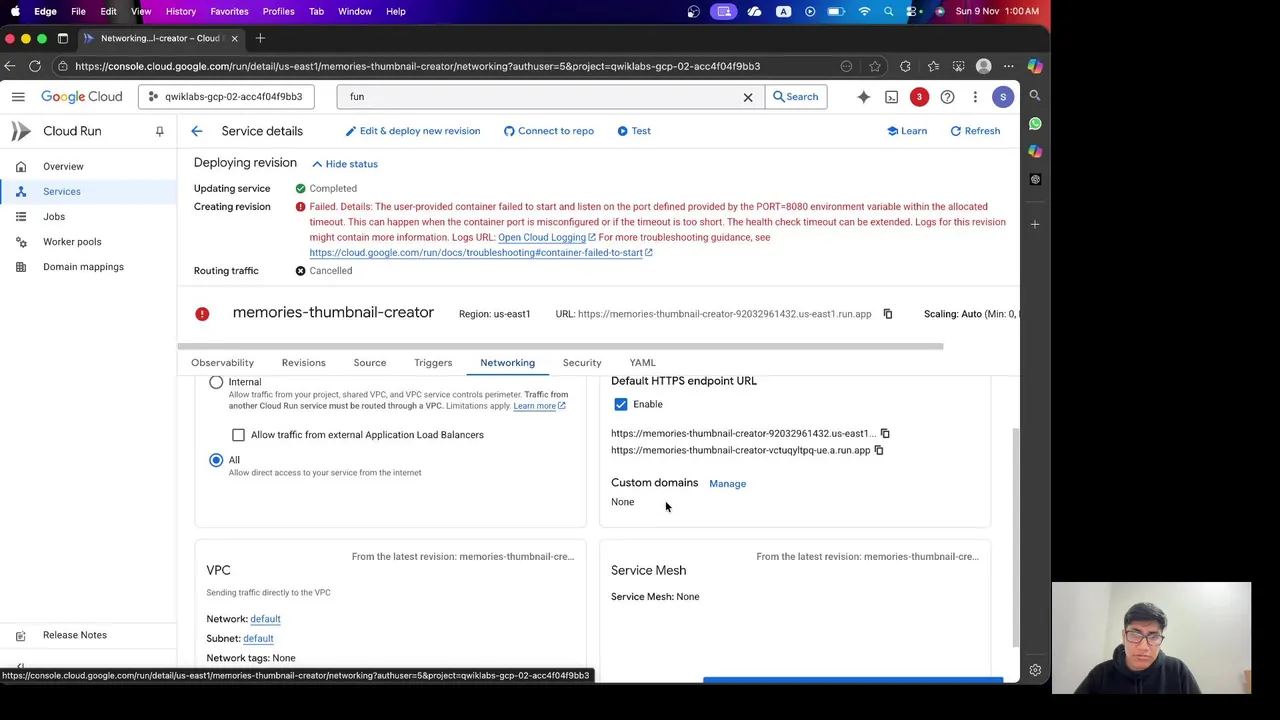Open the History menu in Edge

tap(181, 11)
